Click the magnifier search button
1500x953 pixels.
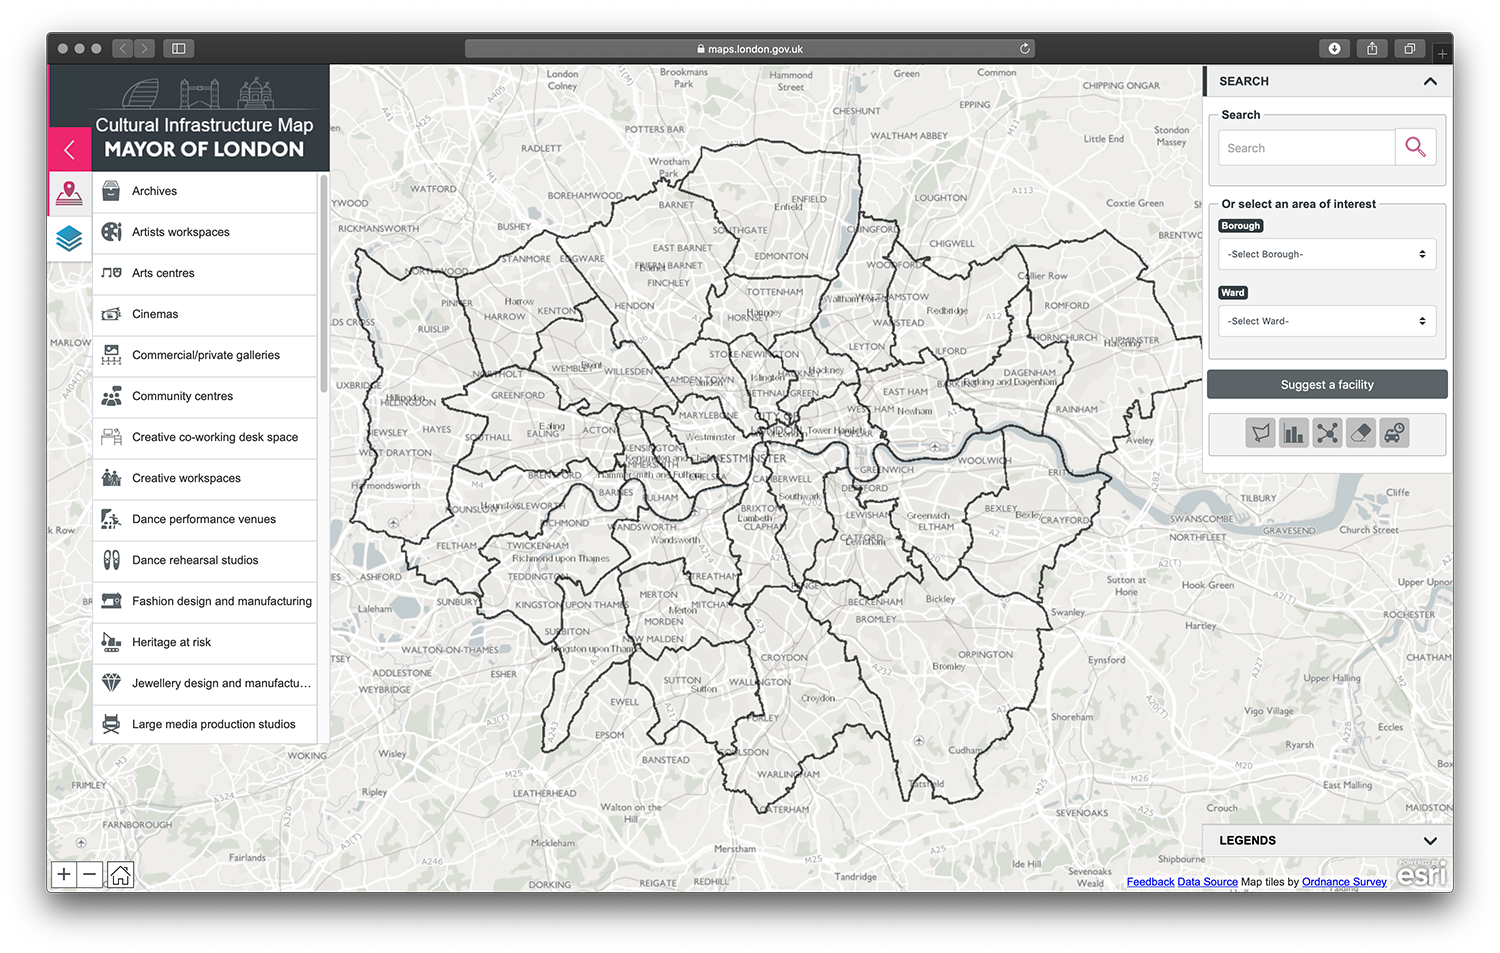click(1415, 147)
